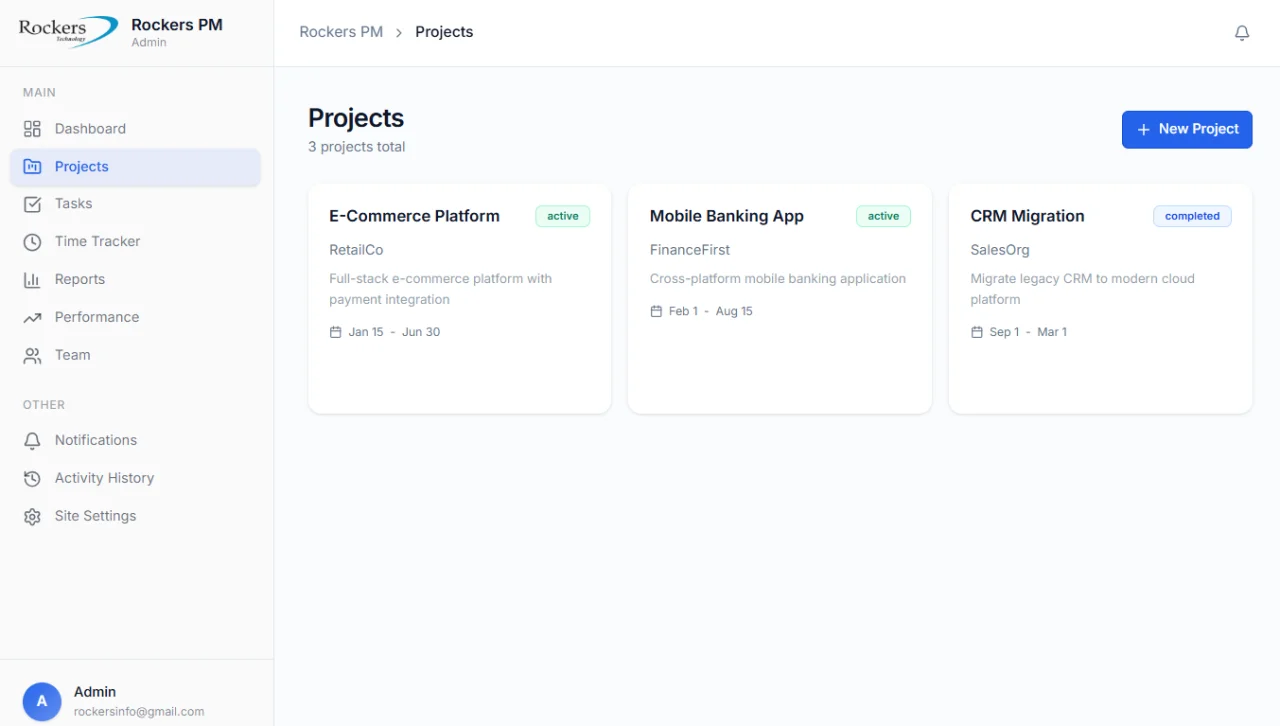The height and width of the screenshot is (726, 1280).
Task: Go to Tasks in the sidebar
Action: (135, 204)
